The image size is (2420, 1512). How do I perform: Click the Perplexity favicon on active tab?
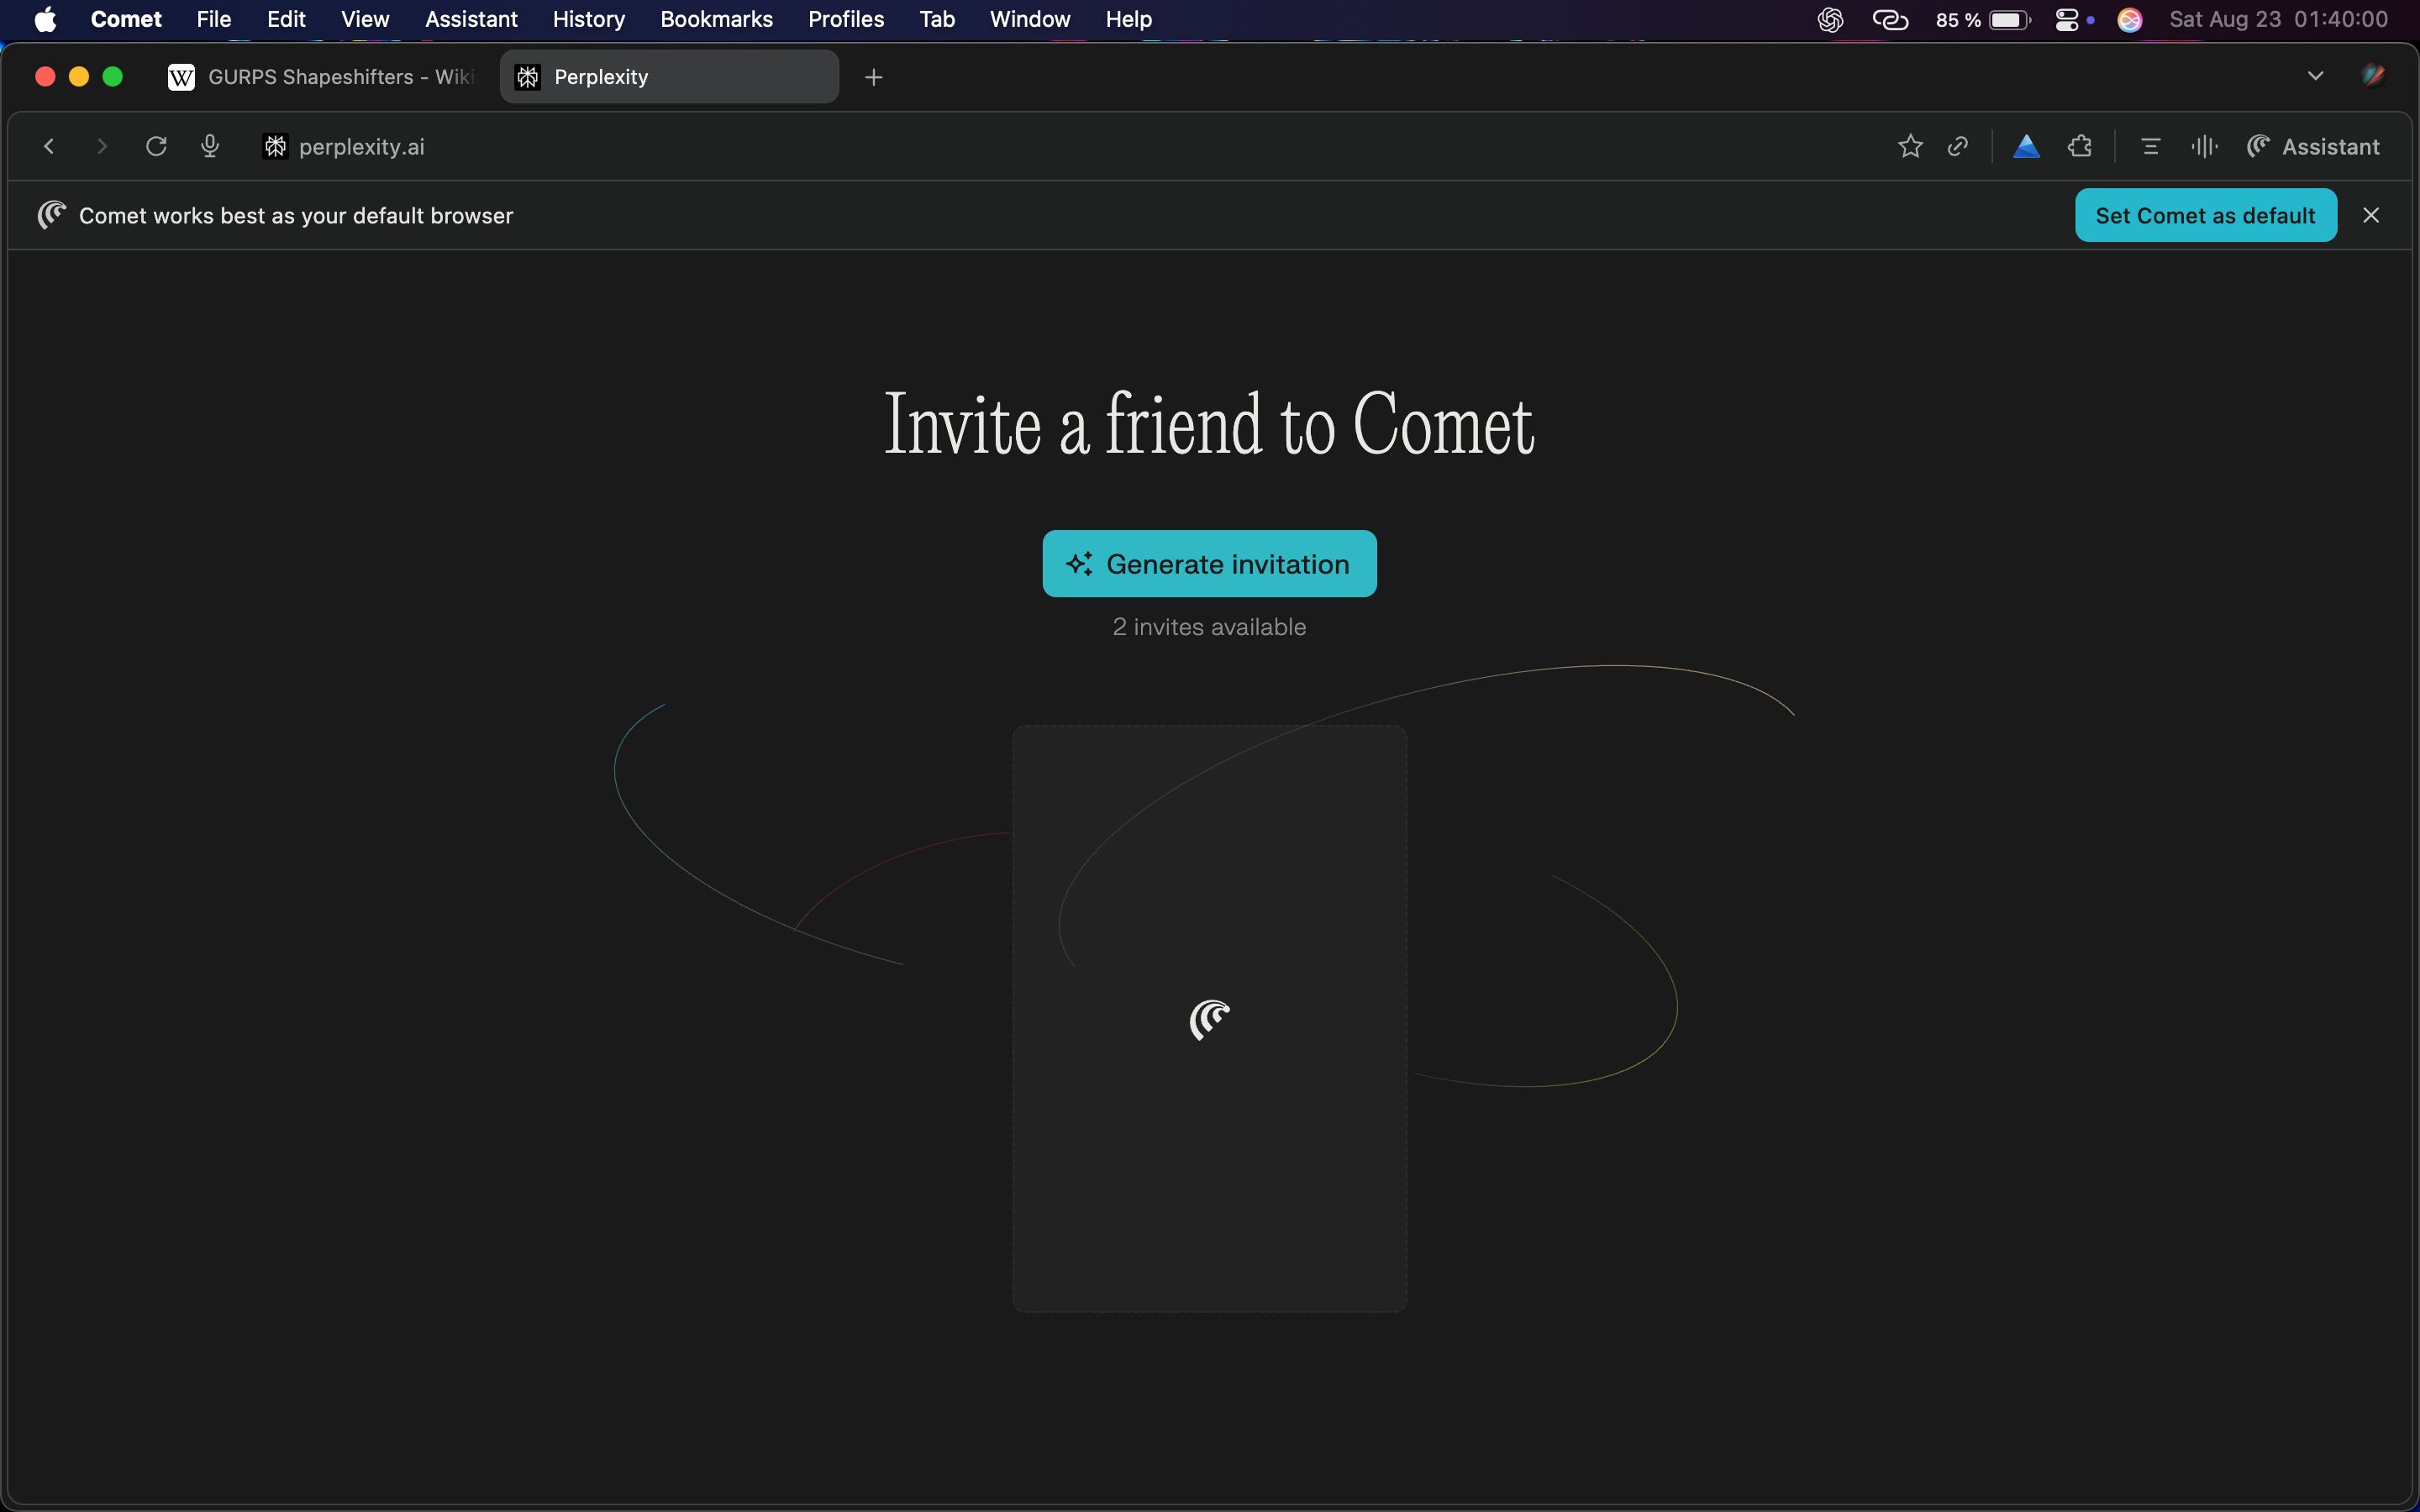(528, 77)
